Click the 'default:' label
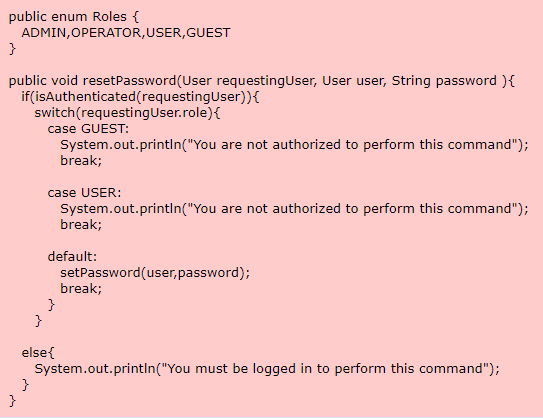The height and width of the screenshot is (418, 543). coord(72,257)
